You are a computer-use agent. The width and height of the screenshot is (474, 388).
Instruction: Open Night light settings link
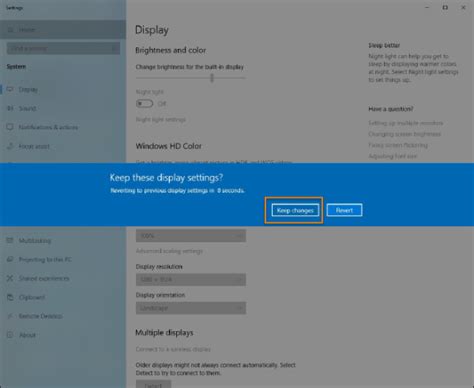161,120
